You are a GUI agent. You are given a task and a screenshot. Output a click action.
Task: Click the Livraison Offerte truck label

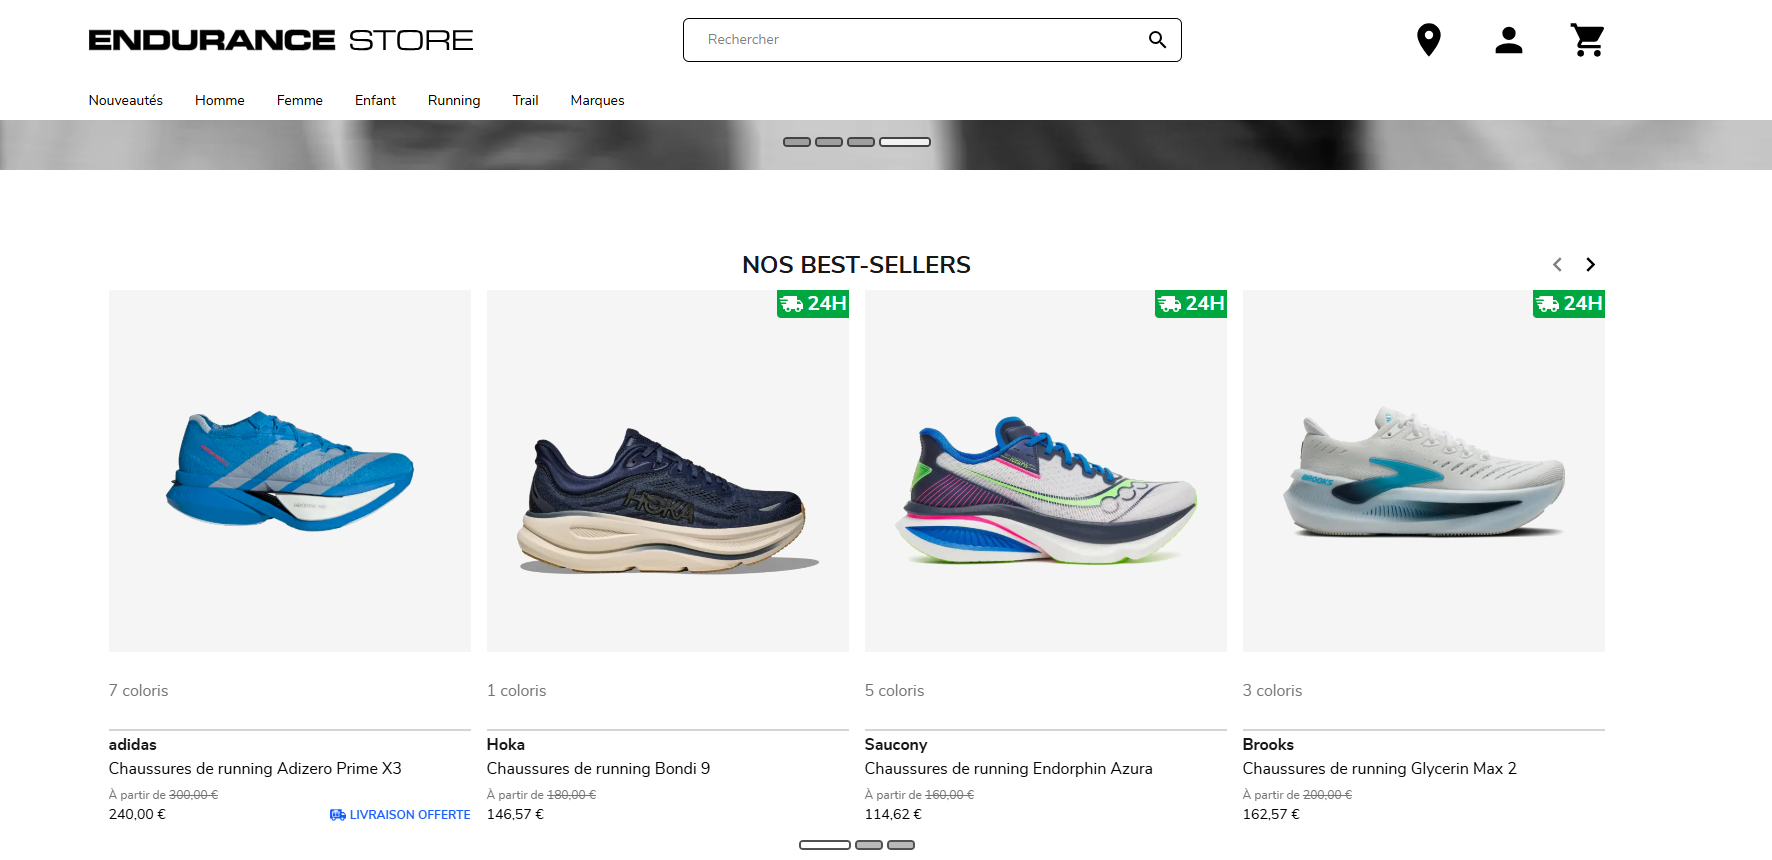point(400,815)
